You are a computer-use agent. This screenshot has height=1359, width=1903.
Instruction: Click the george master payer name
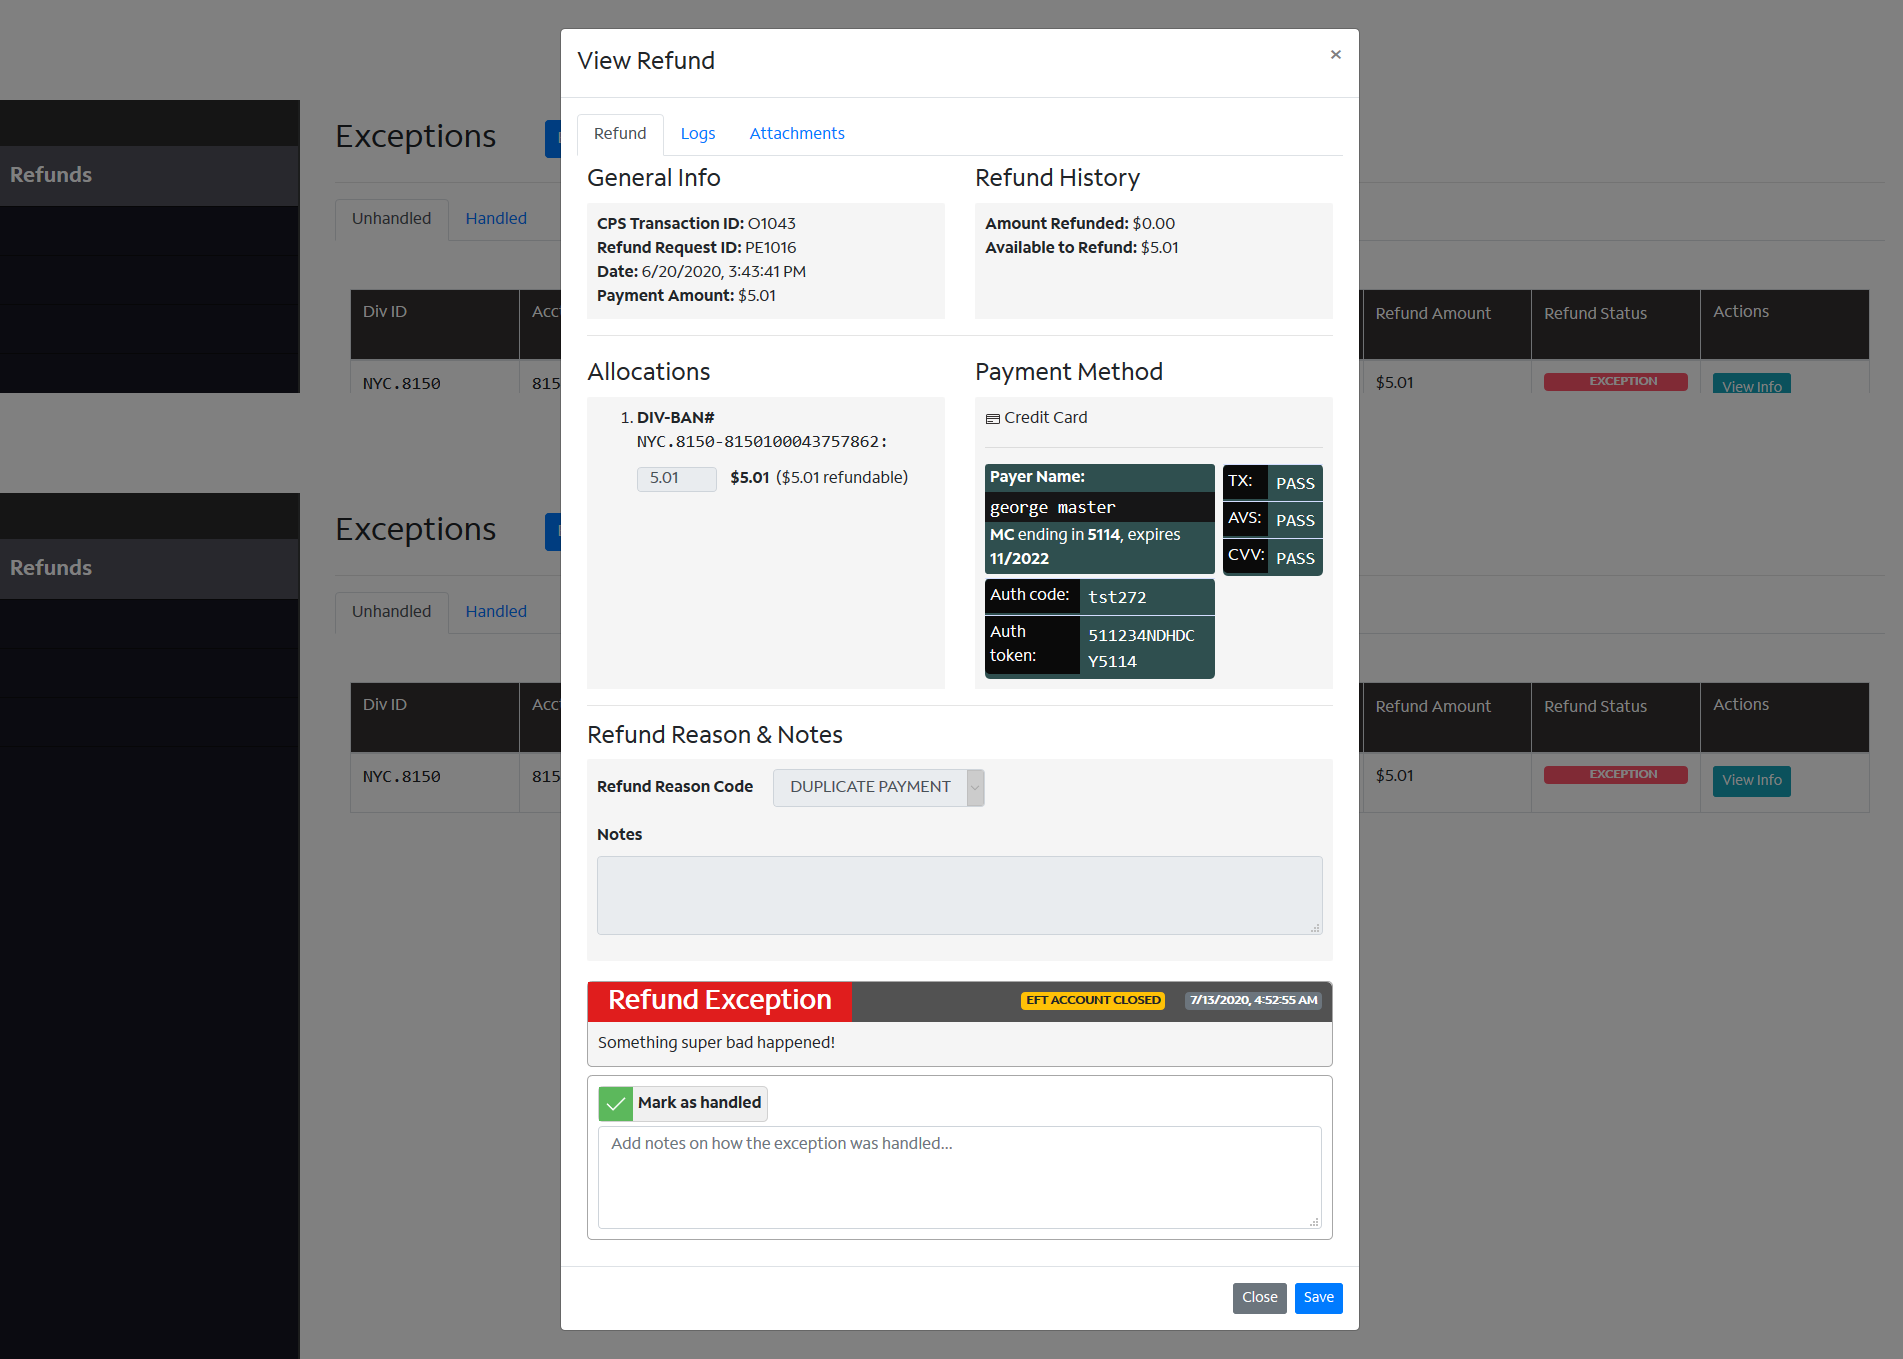(x=1052, y=508)
